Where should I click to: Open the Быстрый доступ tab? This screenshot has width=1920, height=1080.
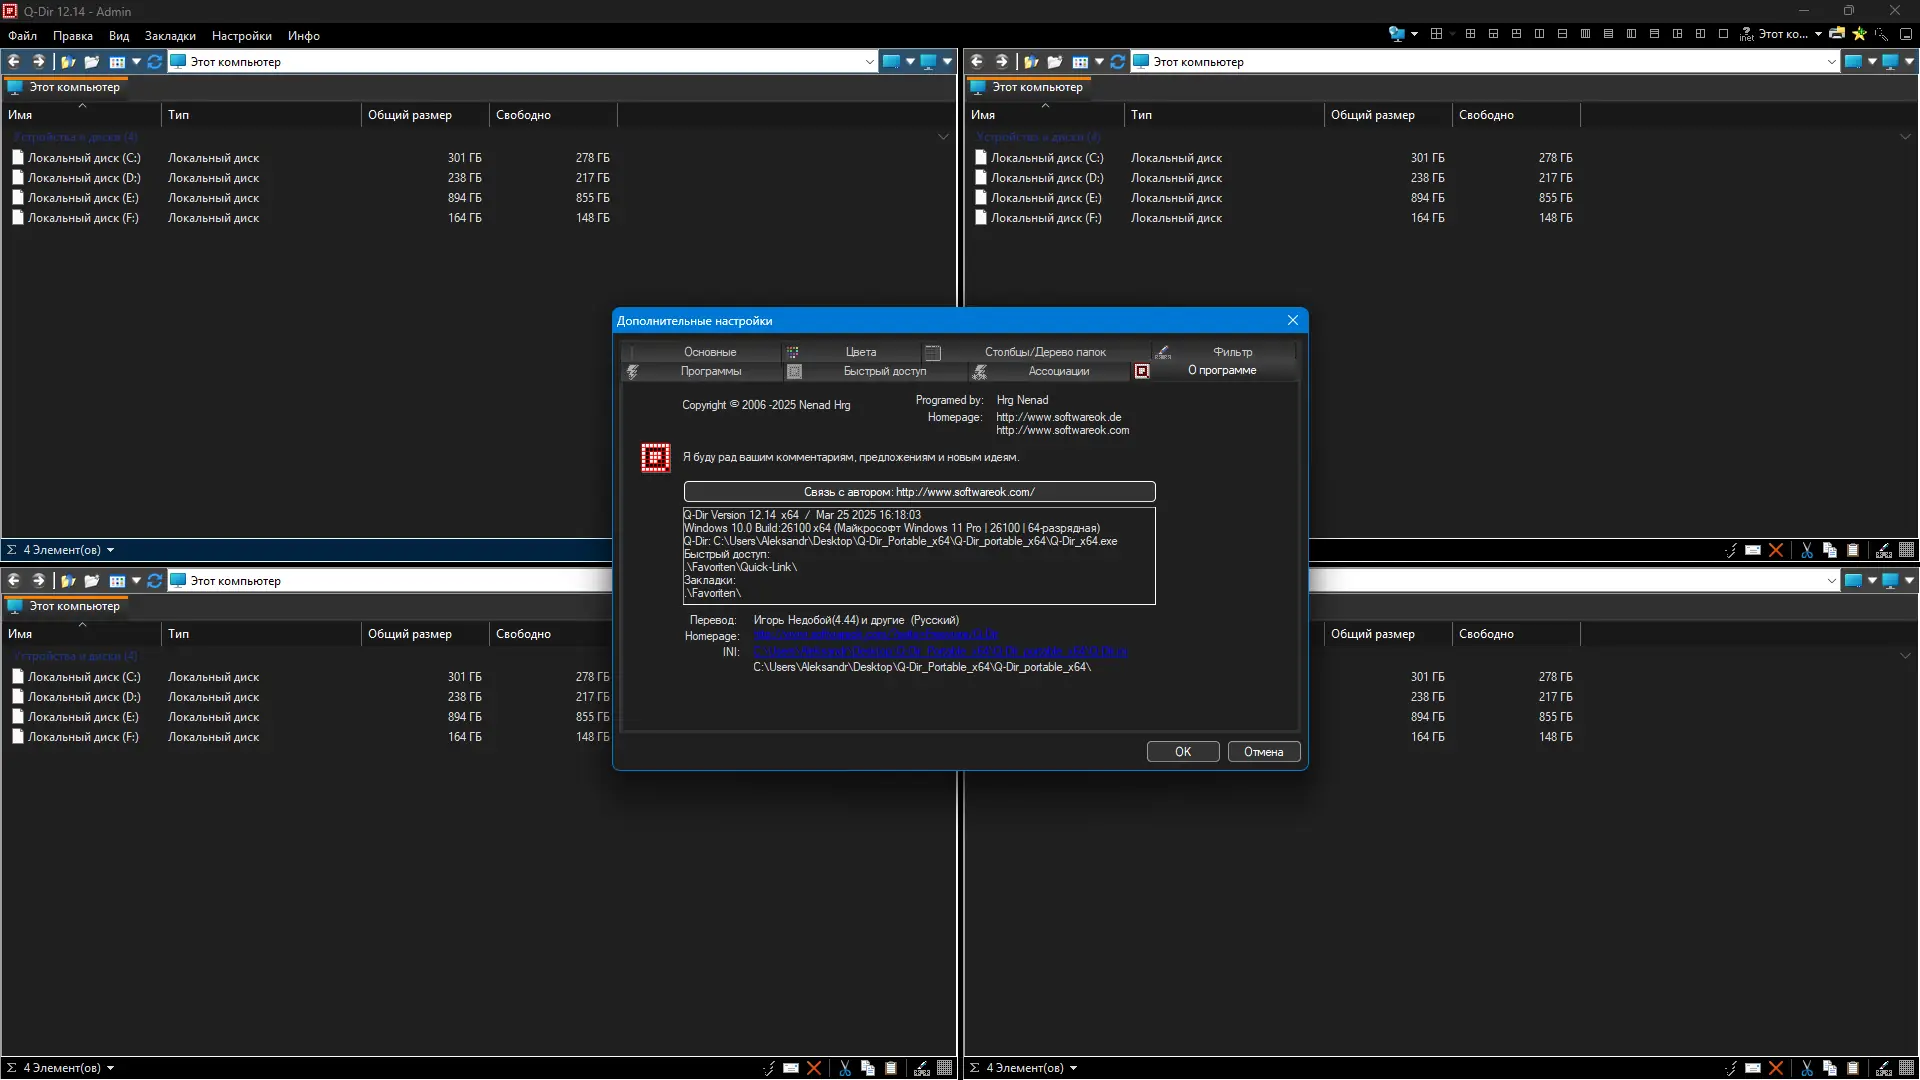[884, 371]
